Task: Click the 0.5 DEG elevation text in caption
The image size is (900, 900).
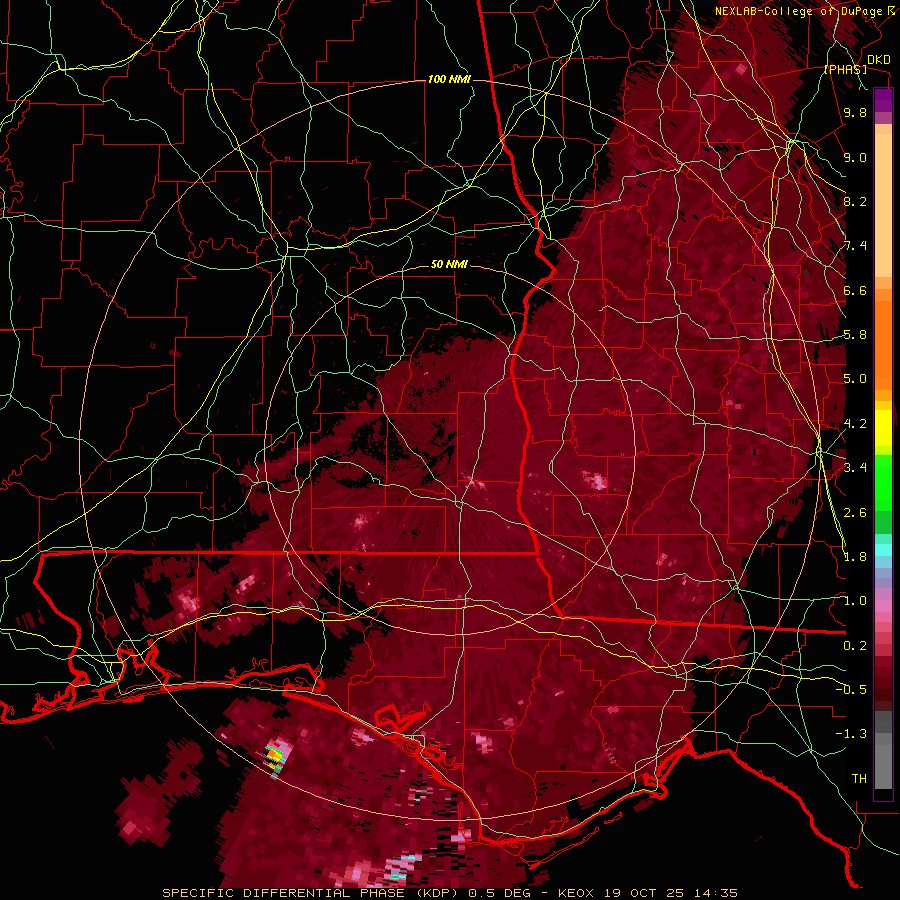Action: coord(501,893)
